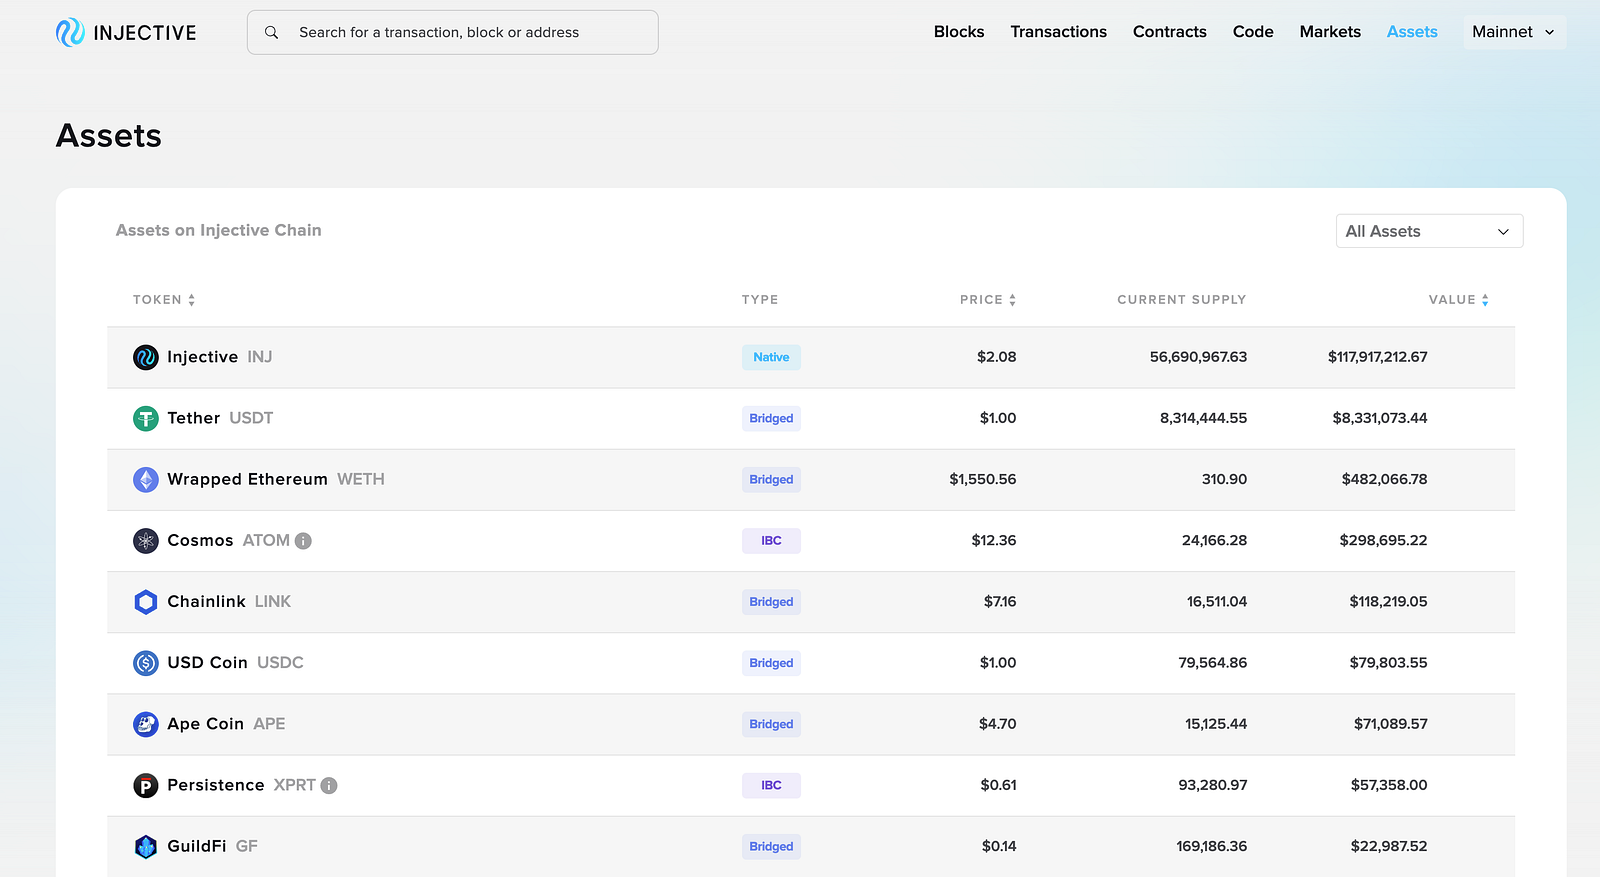Click the Wrapped Ethereum token icon

(x=146, y=480)
